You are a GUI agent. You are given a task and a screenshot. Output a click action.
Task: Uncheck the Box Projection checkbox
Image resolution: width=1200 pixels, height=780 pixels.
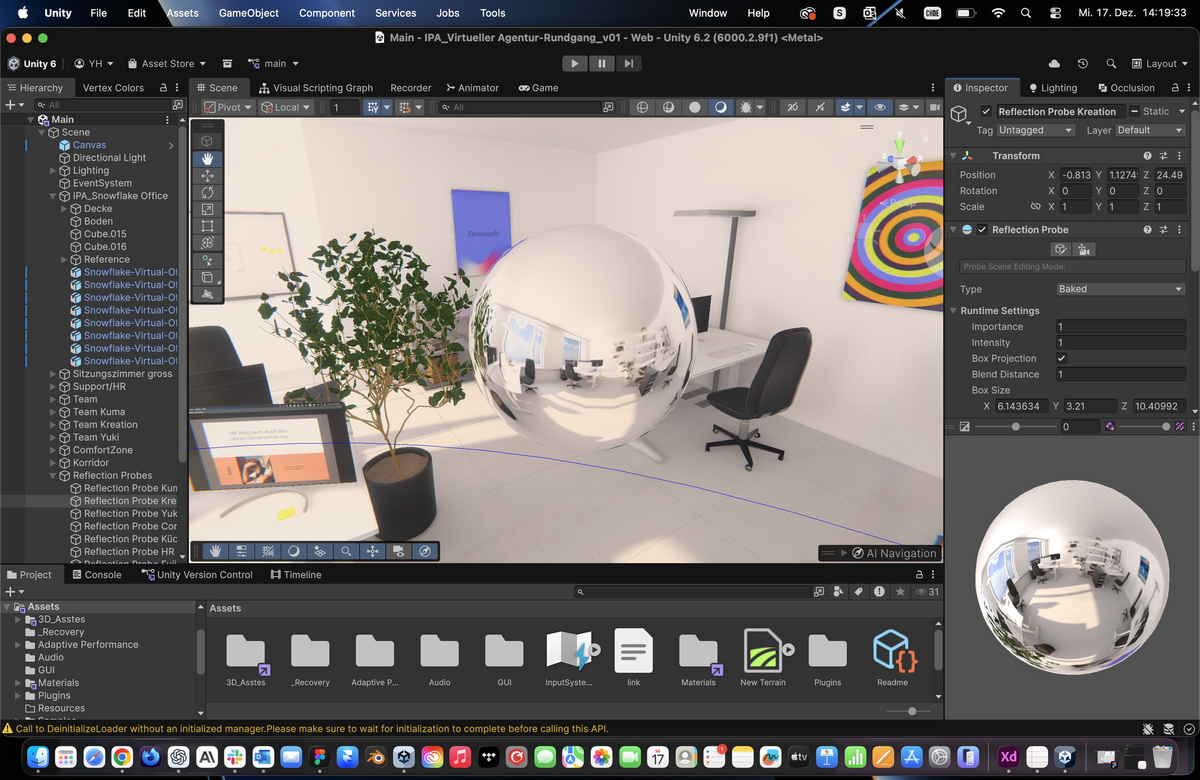click(1061, 358)
